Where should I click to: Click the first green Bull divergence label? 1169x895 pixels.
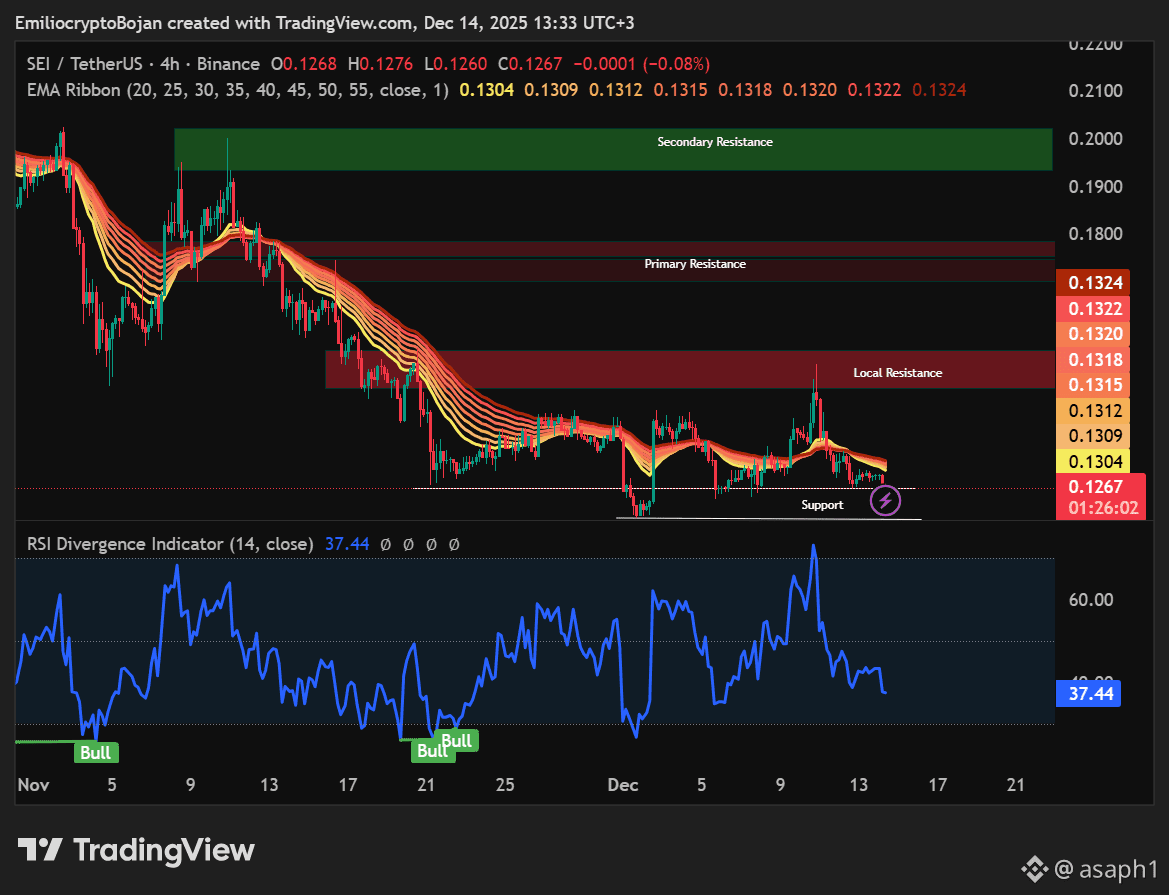pyautogui.click(x=96, y=753)
